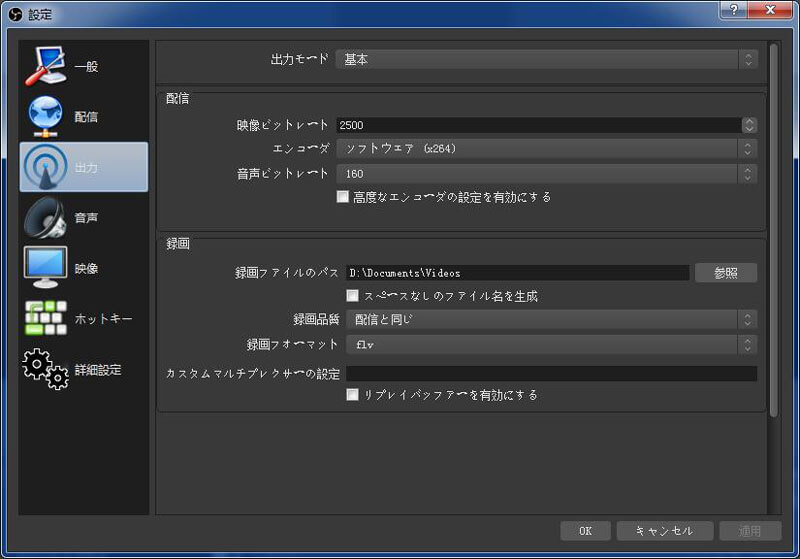800x559 pixels.
Task: Close the 設定 window
Action: click(770, 9)
